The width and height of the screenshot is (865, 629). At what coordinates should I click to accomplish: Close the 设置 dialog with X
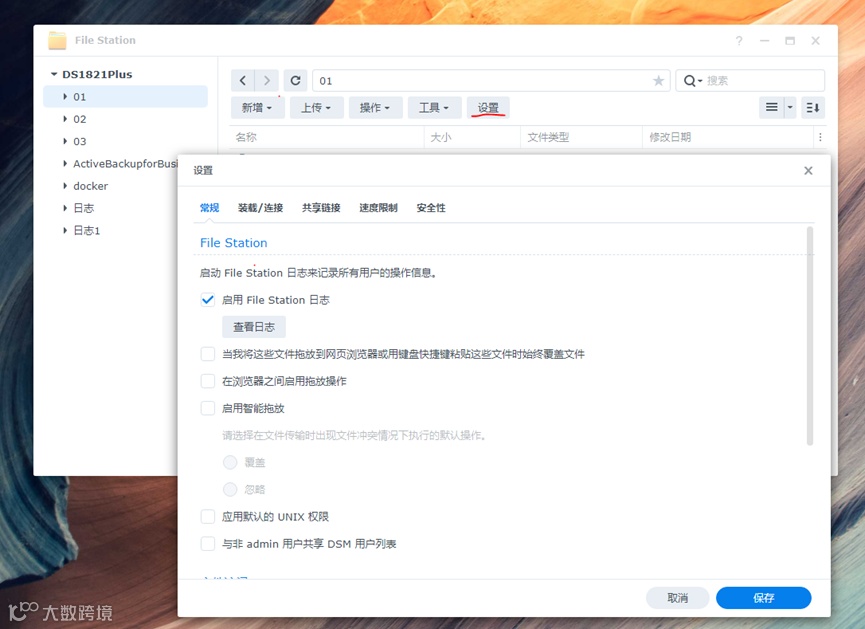point(808,170)
